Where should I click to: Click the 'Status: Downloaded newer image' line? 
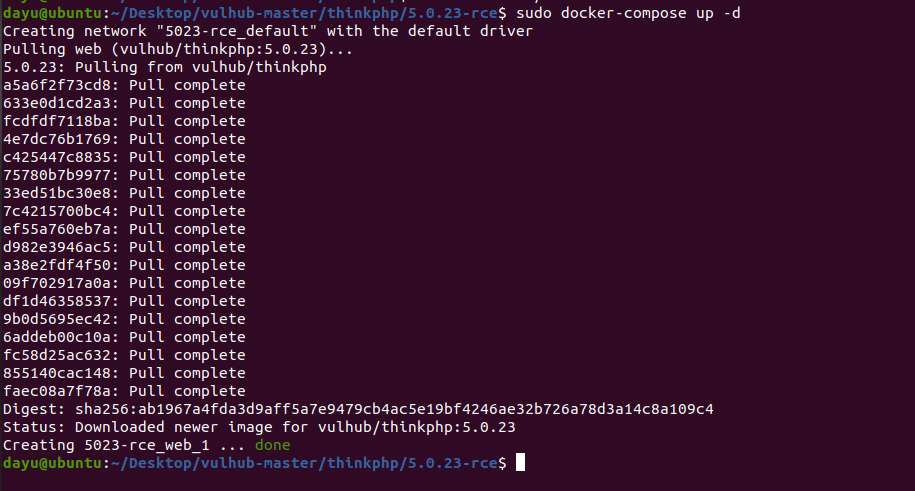click(x=259, y=427)
